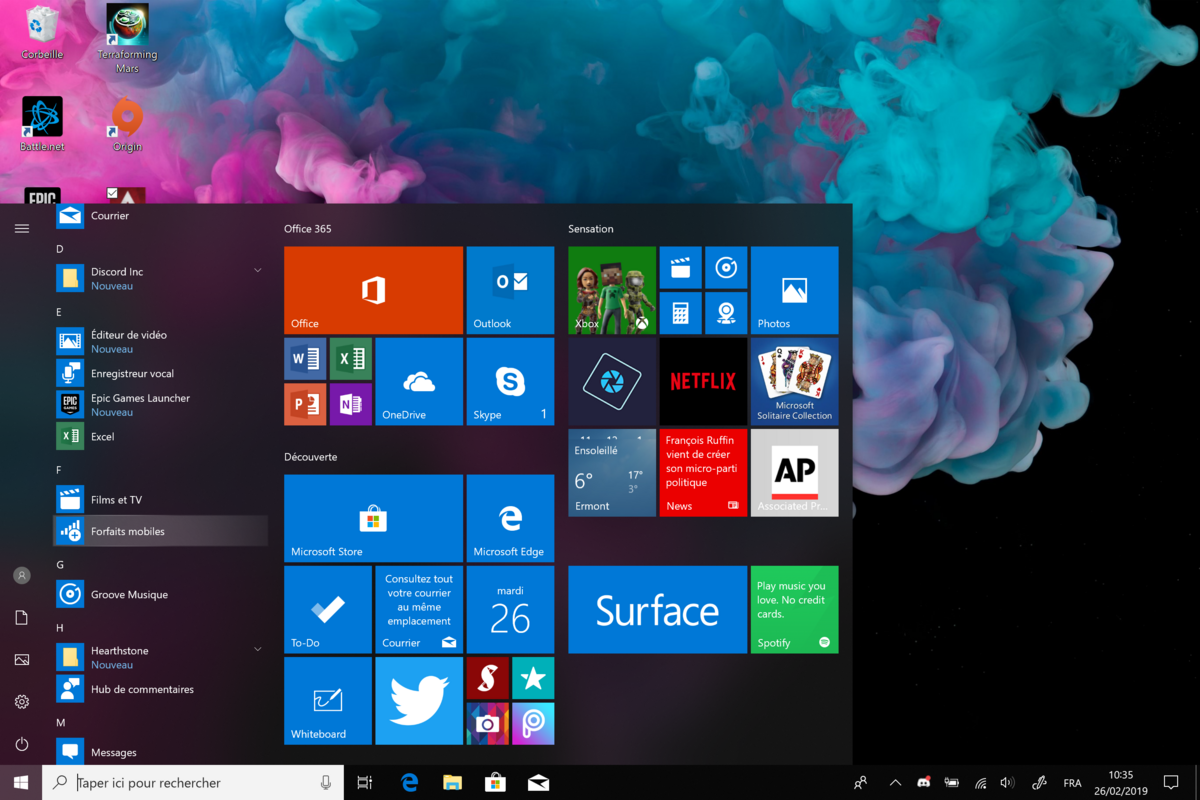Open the News tile about François Ruffin
Image resolution: width=1200 pixels, height=800 pixels.
click(703, 472)
